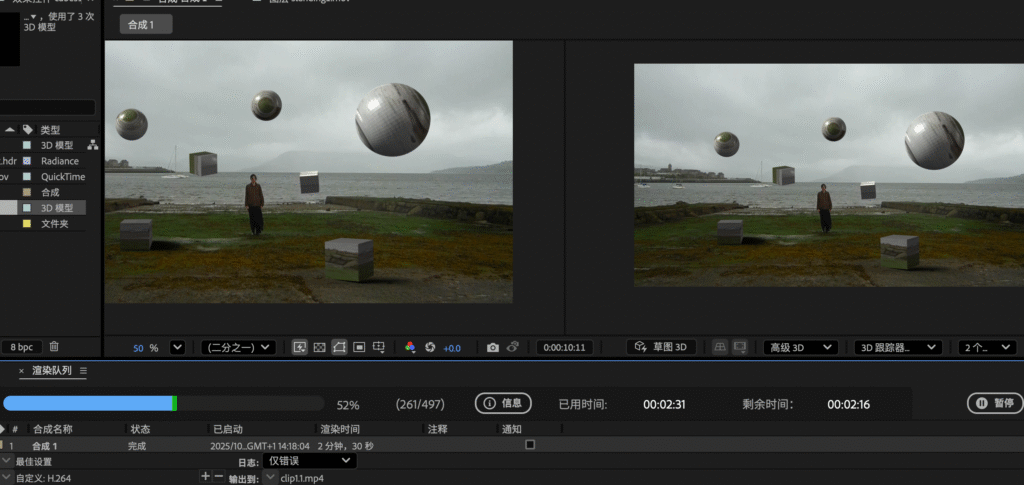The image size is (1024, 485).
Task: Take a snapshot with the camera icon
Action: [493, 347]
